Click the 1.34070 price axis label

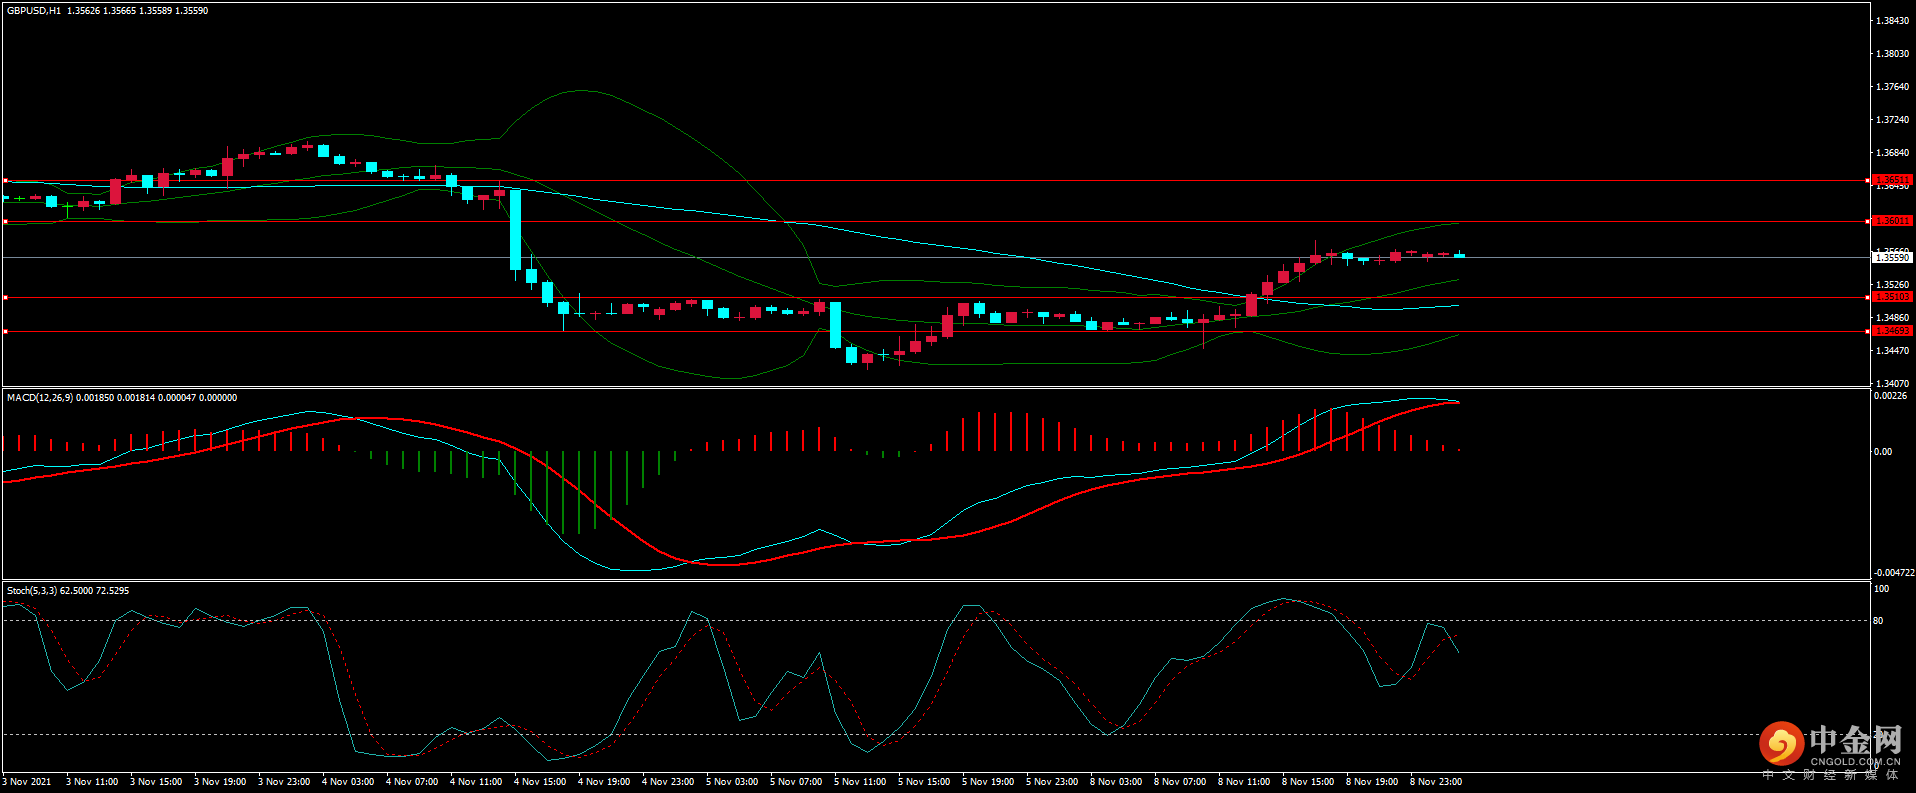pyautogui.click(x=1892, y=384)
